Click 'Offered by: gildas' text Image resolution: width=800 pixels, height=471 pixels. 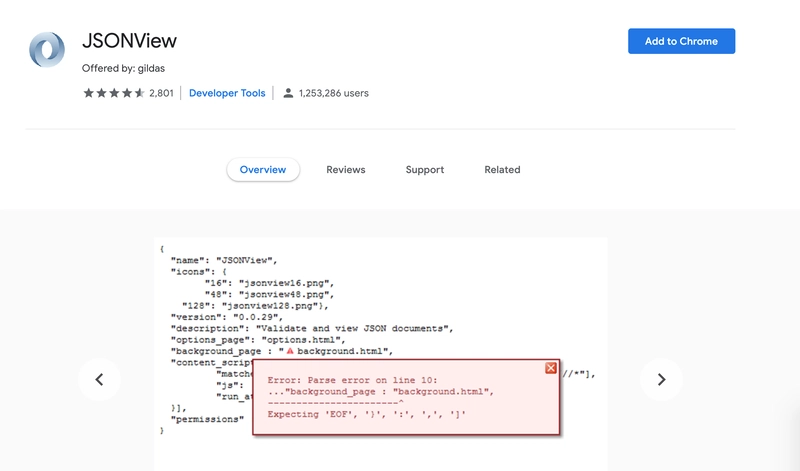[123, 68]
